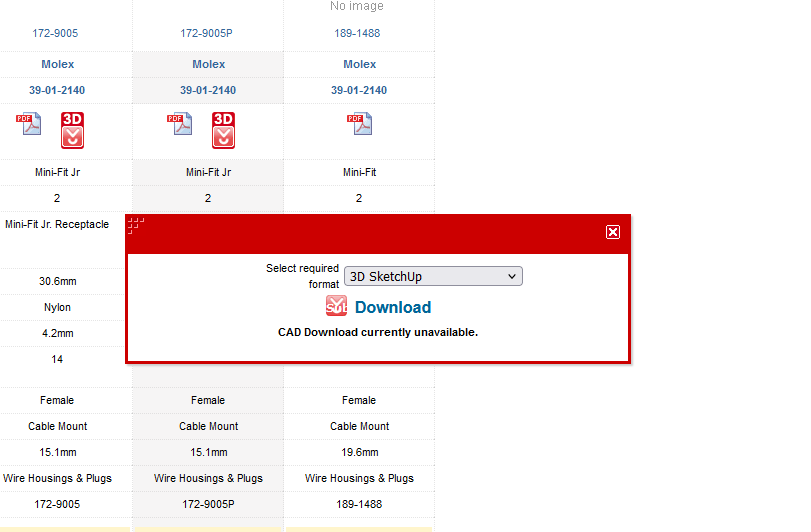Open PDF datasheet for 172-9005P column
811x532 pixels.
(179, 124)
